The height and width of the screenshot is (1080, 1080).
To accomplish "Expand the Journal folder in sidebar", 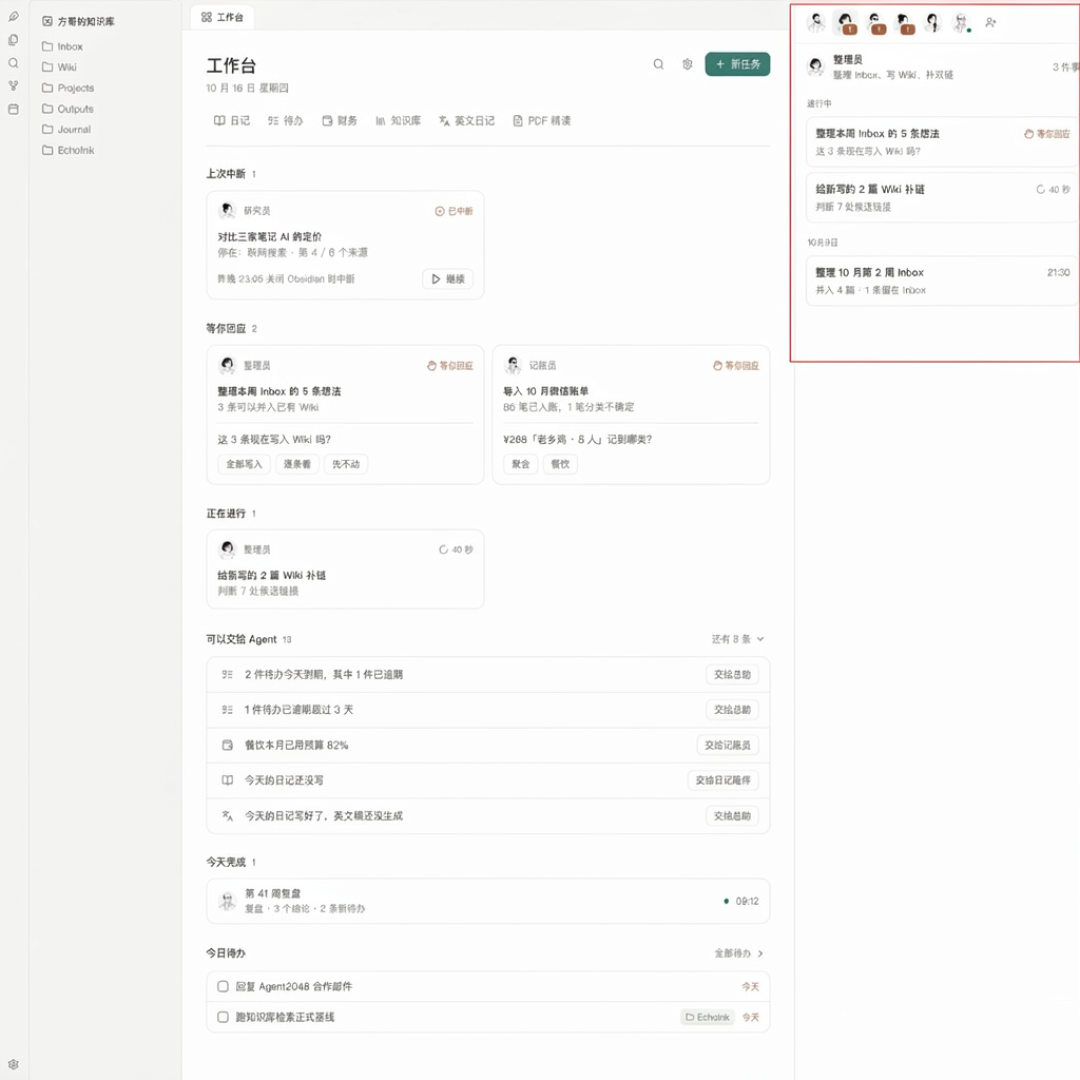I will [x=66, y=129].
